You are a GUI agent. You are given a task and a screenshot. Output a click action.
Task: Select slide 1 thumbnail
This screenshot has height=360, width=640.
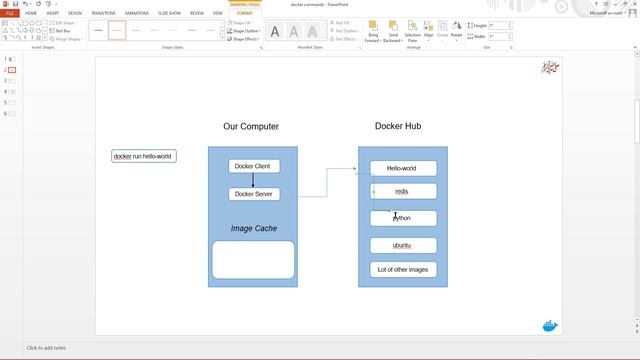click(x=12, y=59)
